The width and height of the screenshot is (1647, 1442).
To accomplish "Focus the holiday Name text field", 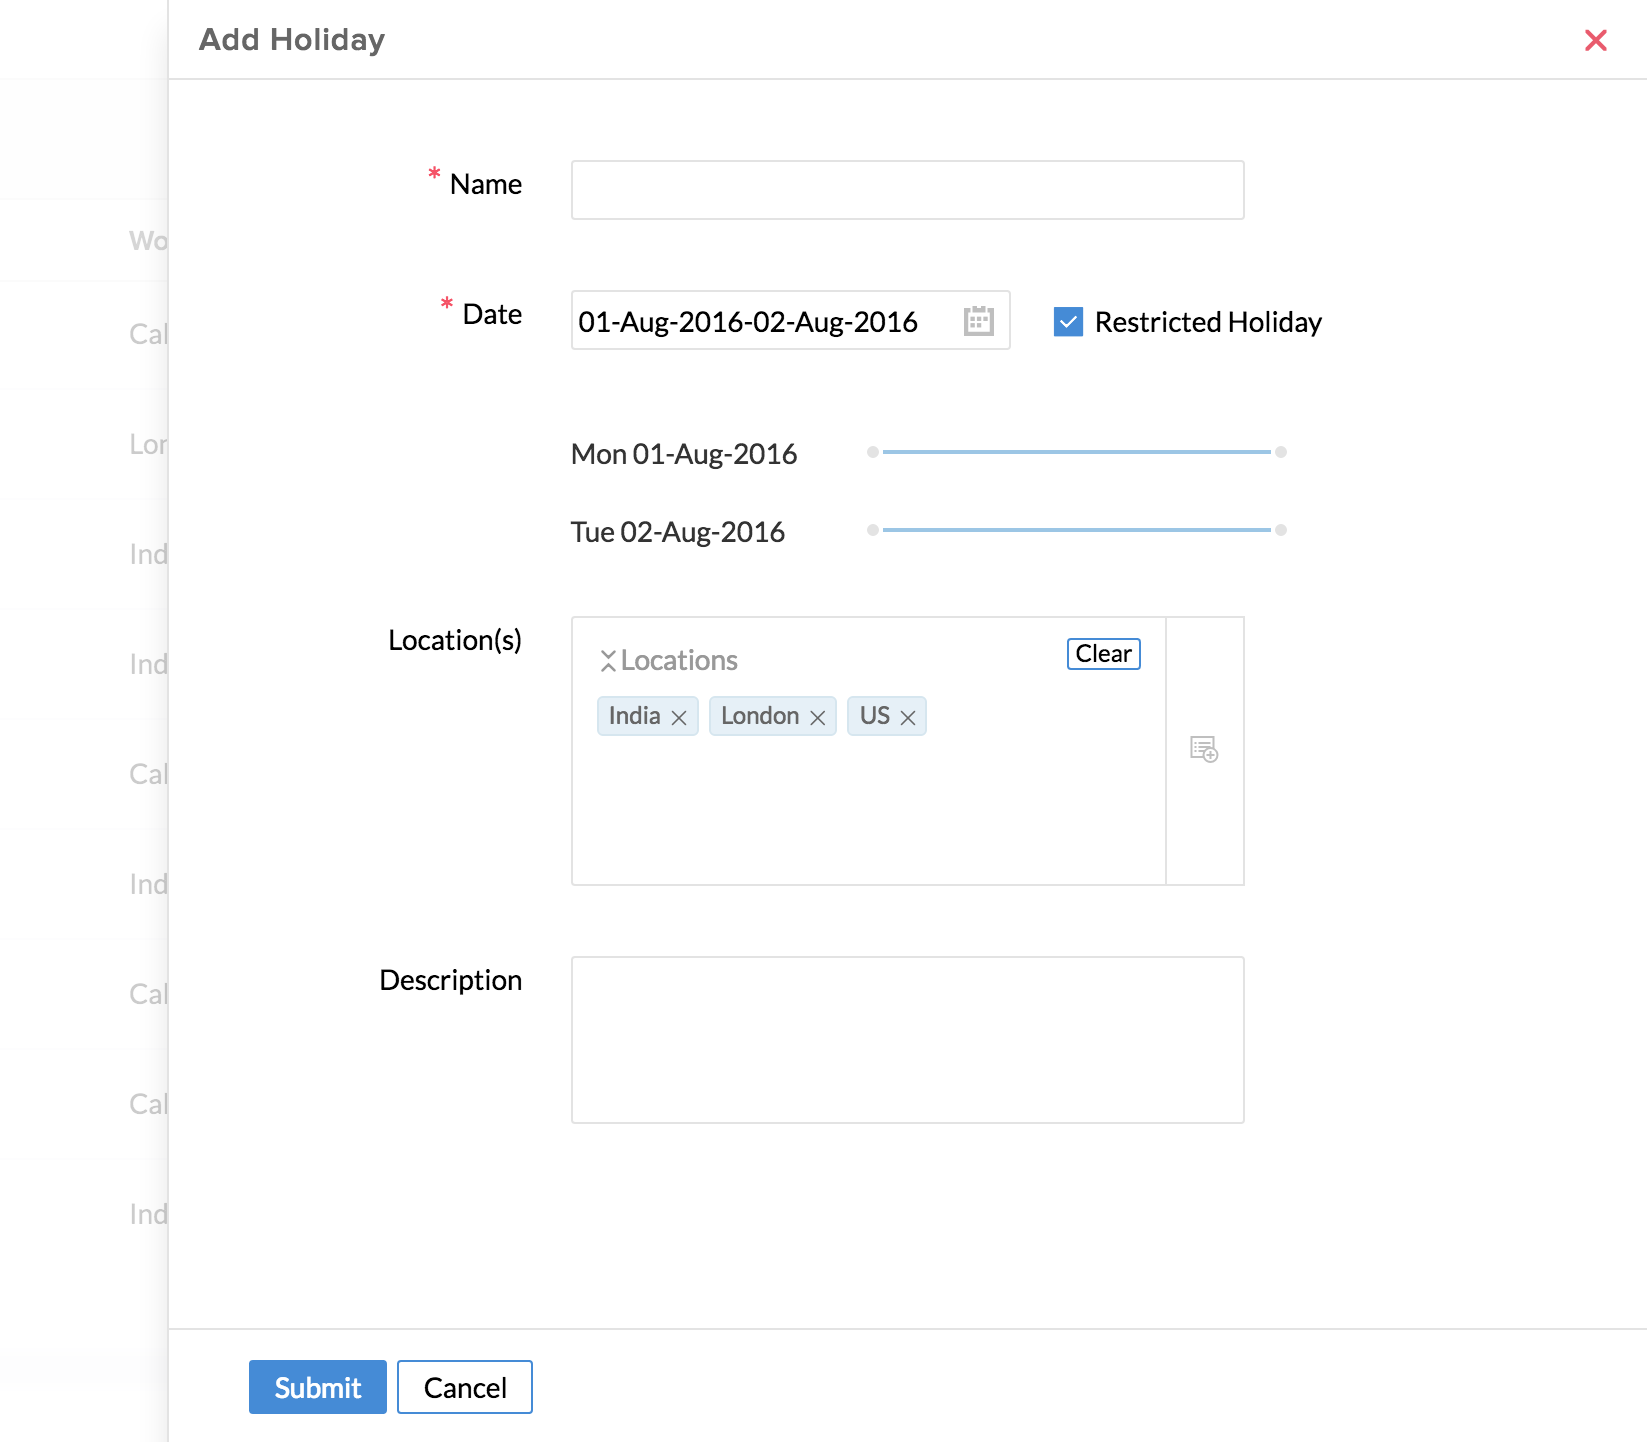I will point(907,190).
